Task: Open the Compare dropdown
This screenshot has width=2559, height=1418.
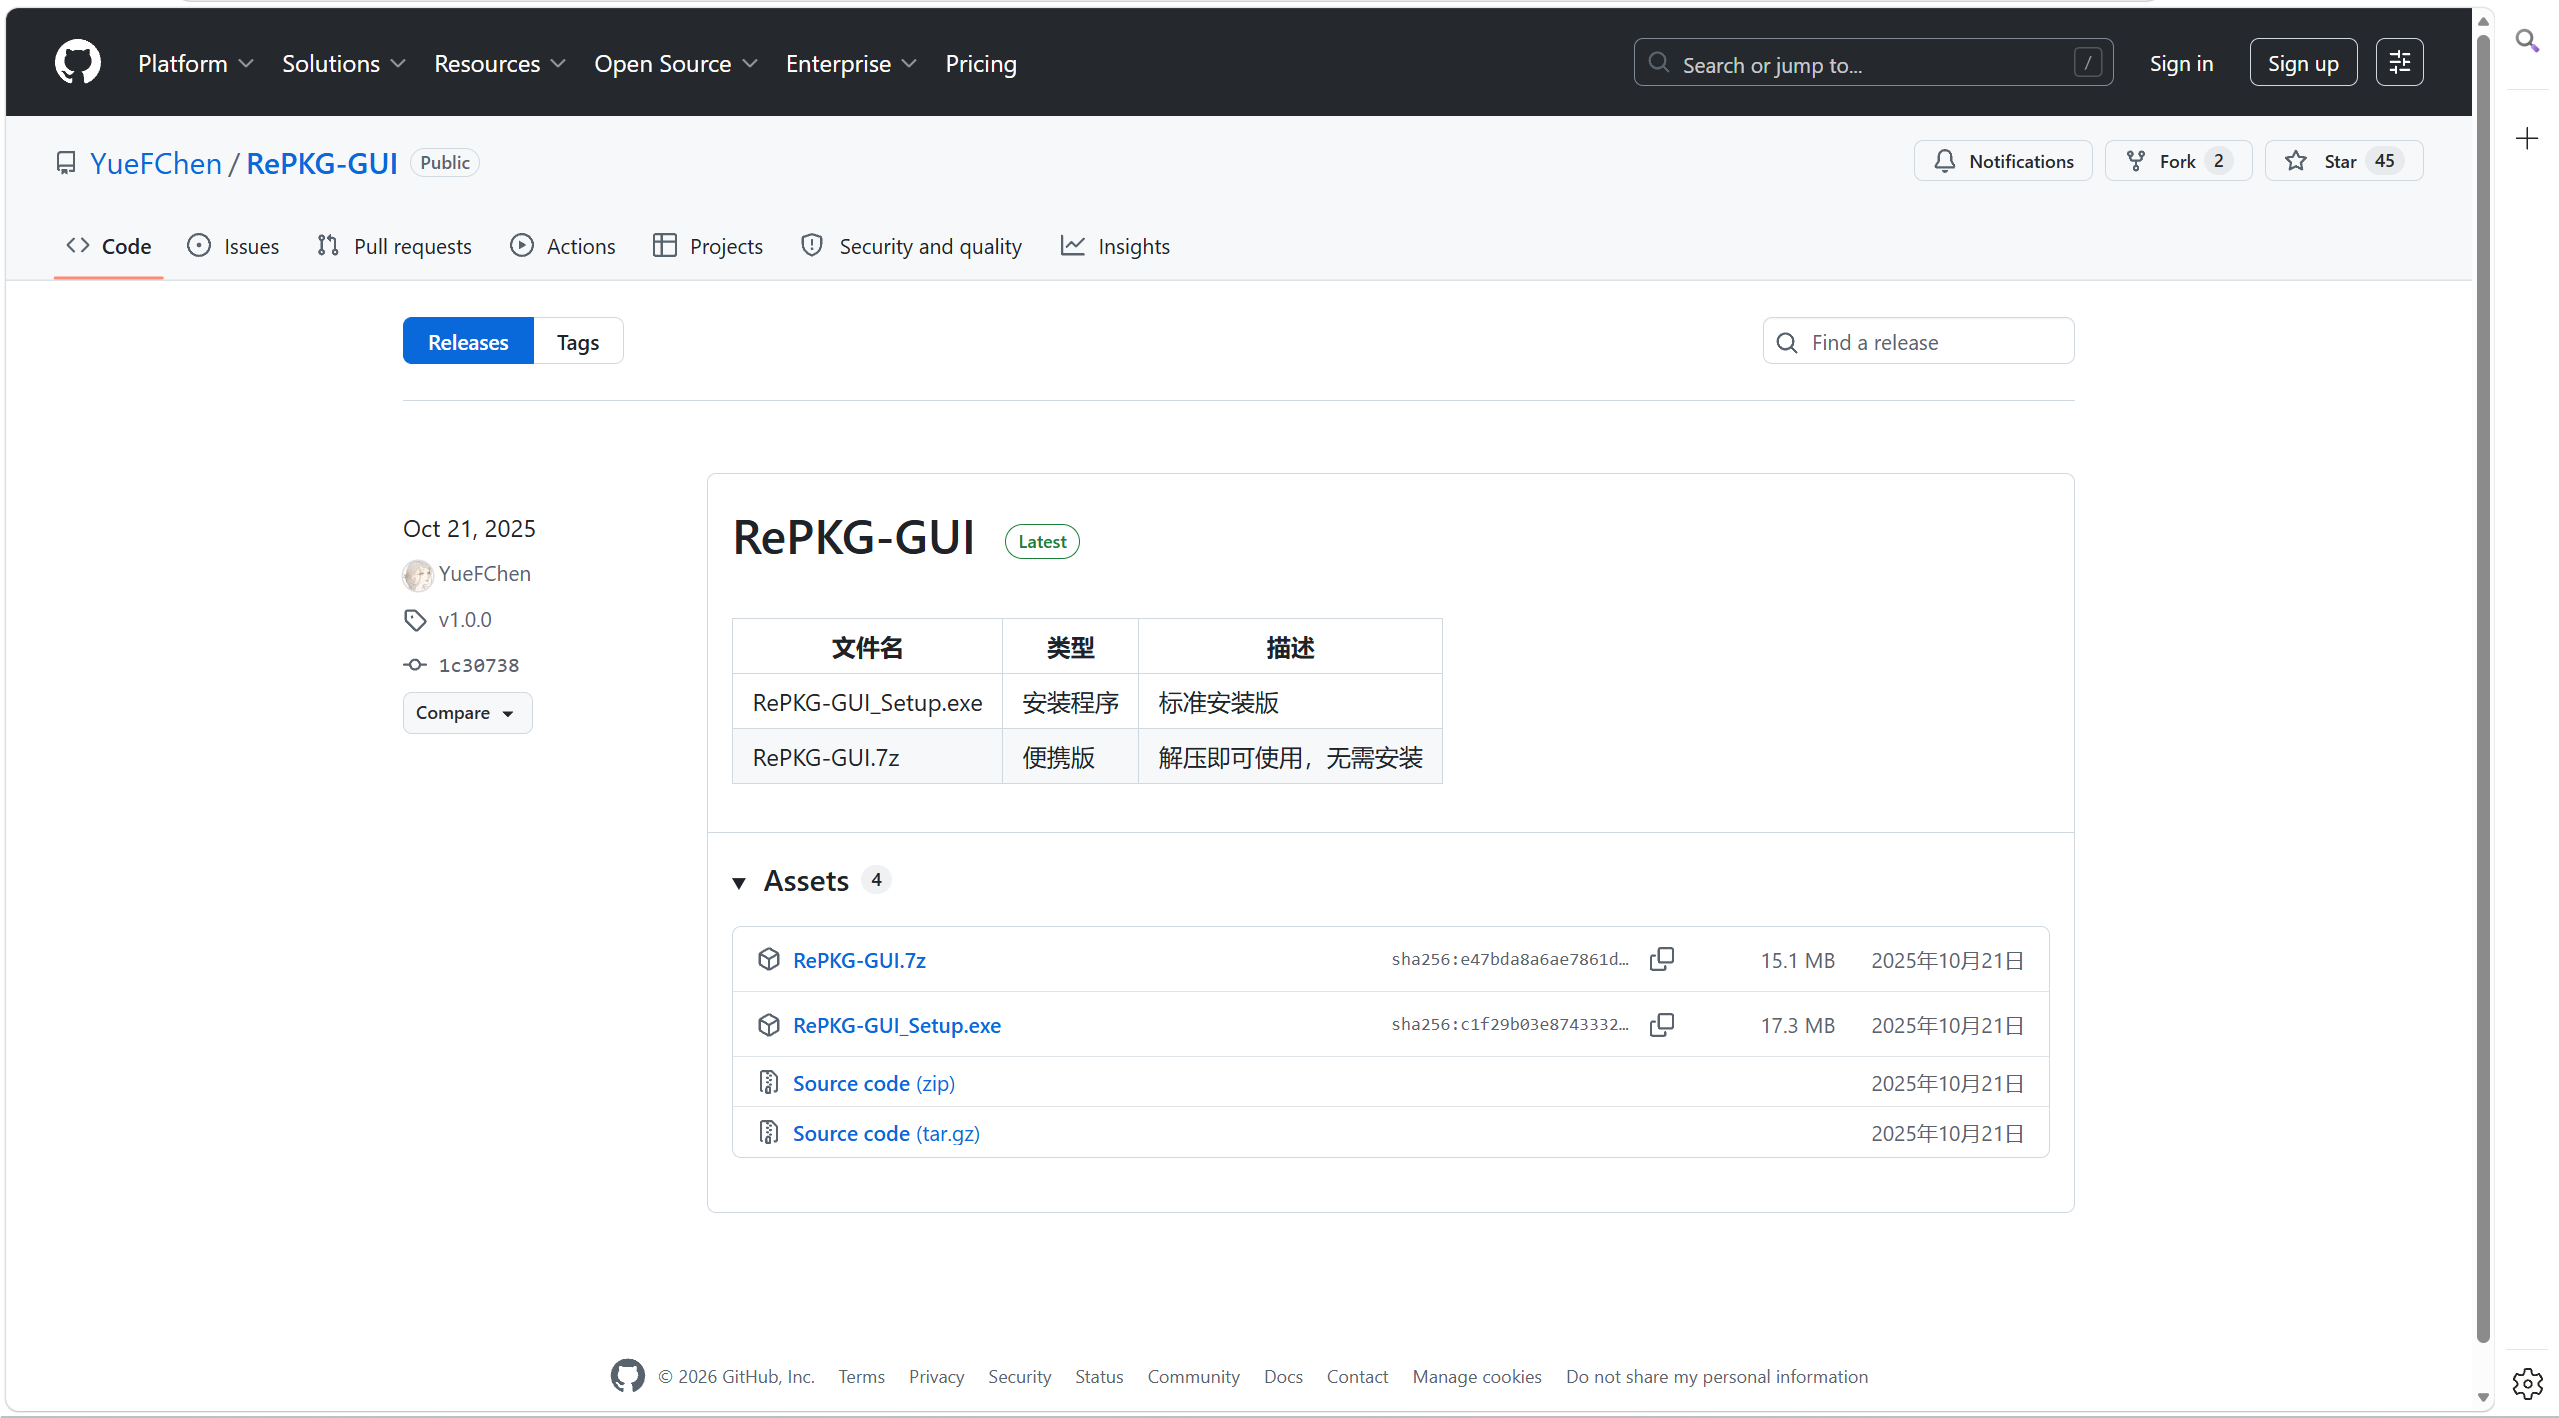Action: point(466,713)
